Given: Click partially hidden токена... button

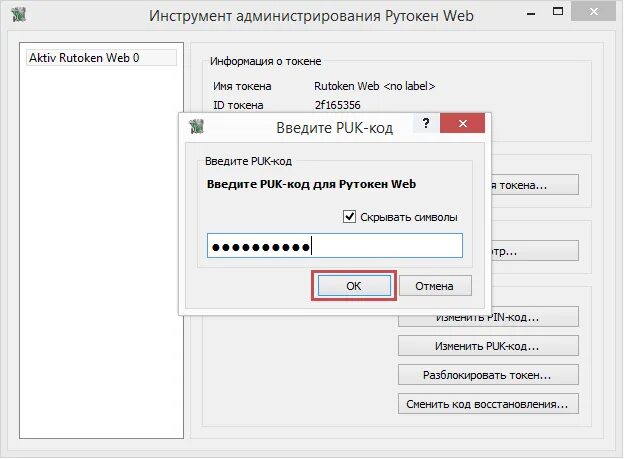Looking at the screenshot, I should [x=535, y=185].
